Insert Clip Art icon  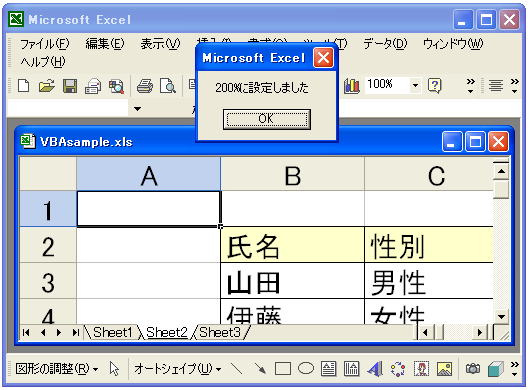(x=421, y=369)
